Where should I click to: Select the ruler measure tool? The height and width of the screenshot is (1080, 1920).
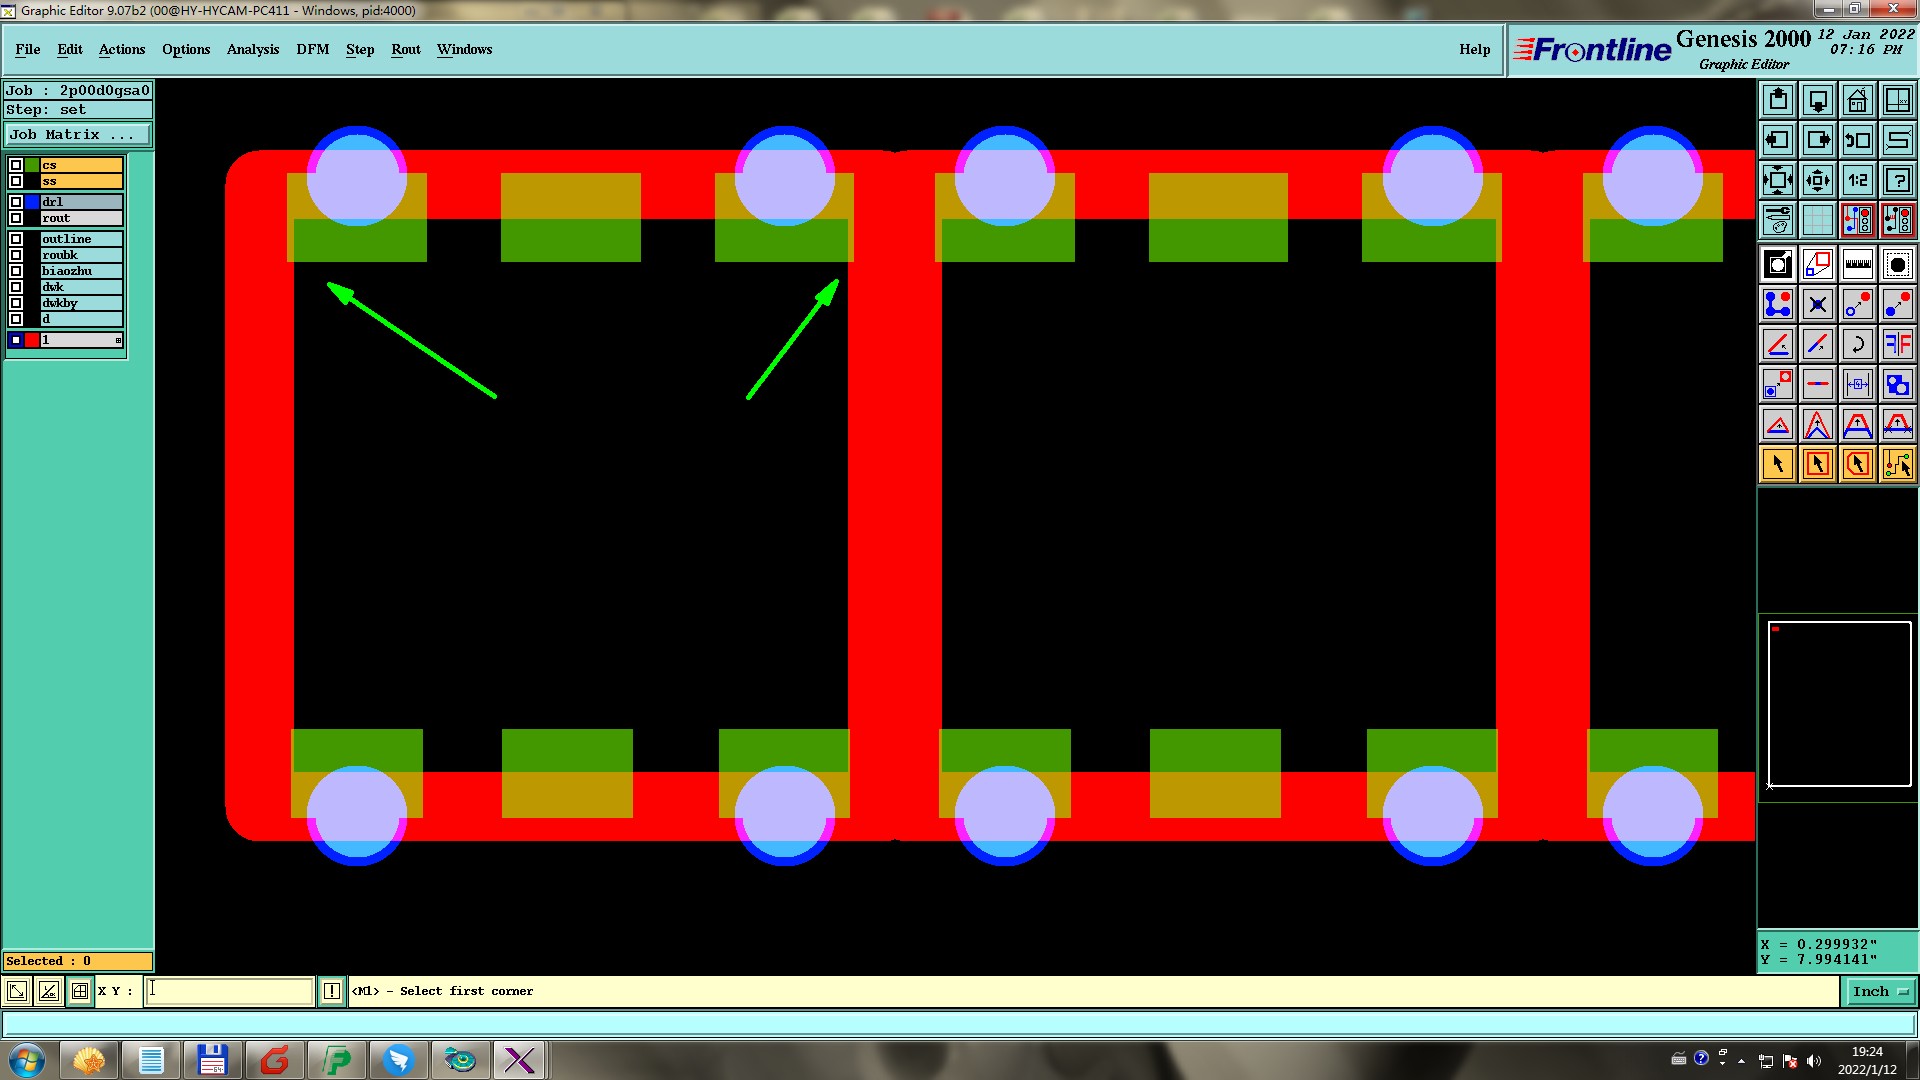1857,264
